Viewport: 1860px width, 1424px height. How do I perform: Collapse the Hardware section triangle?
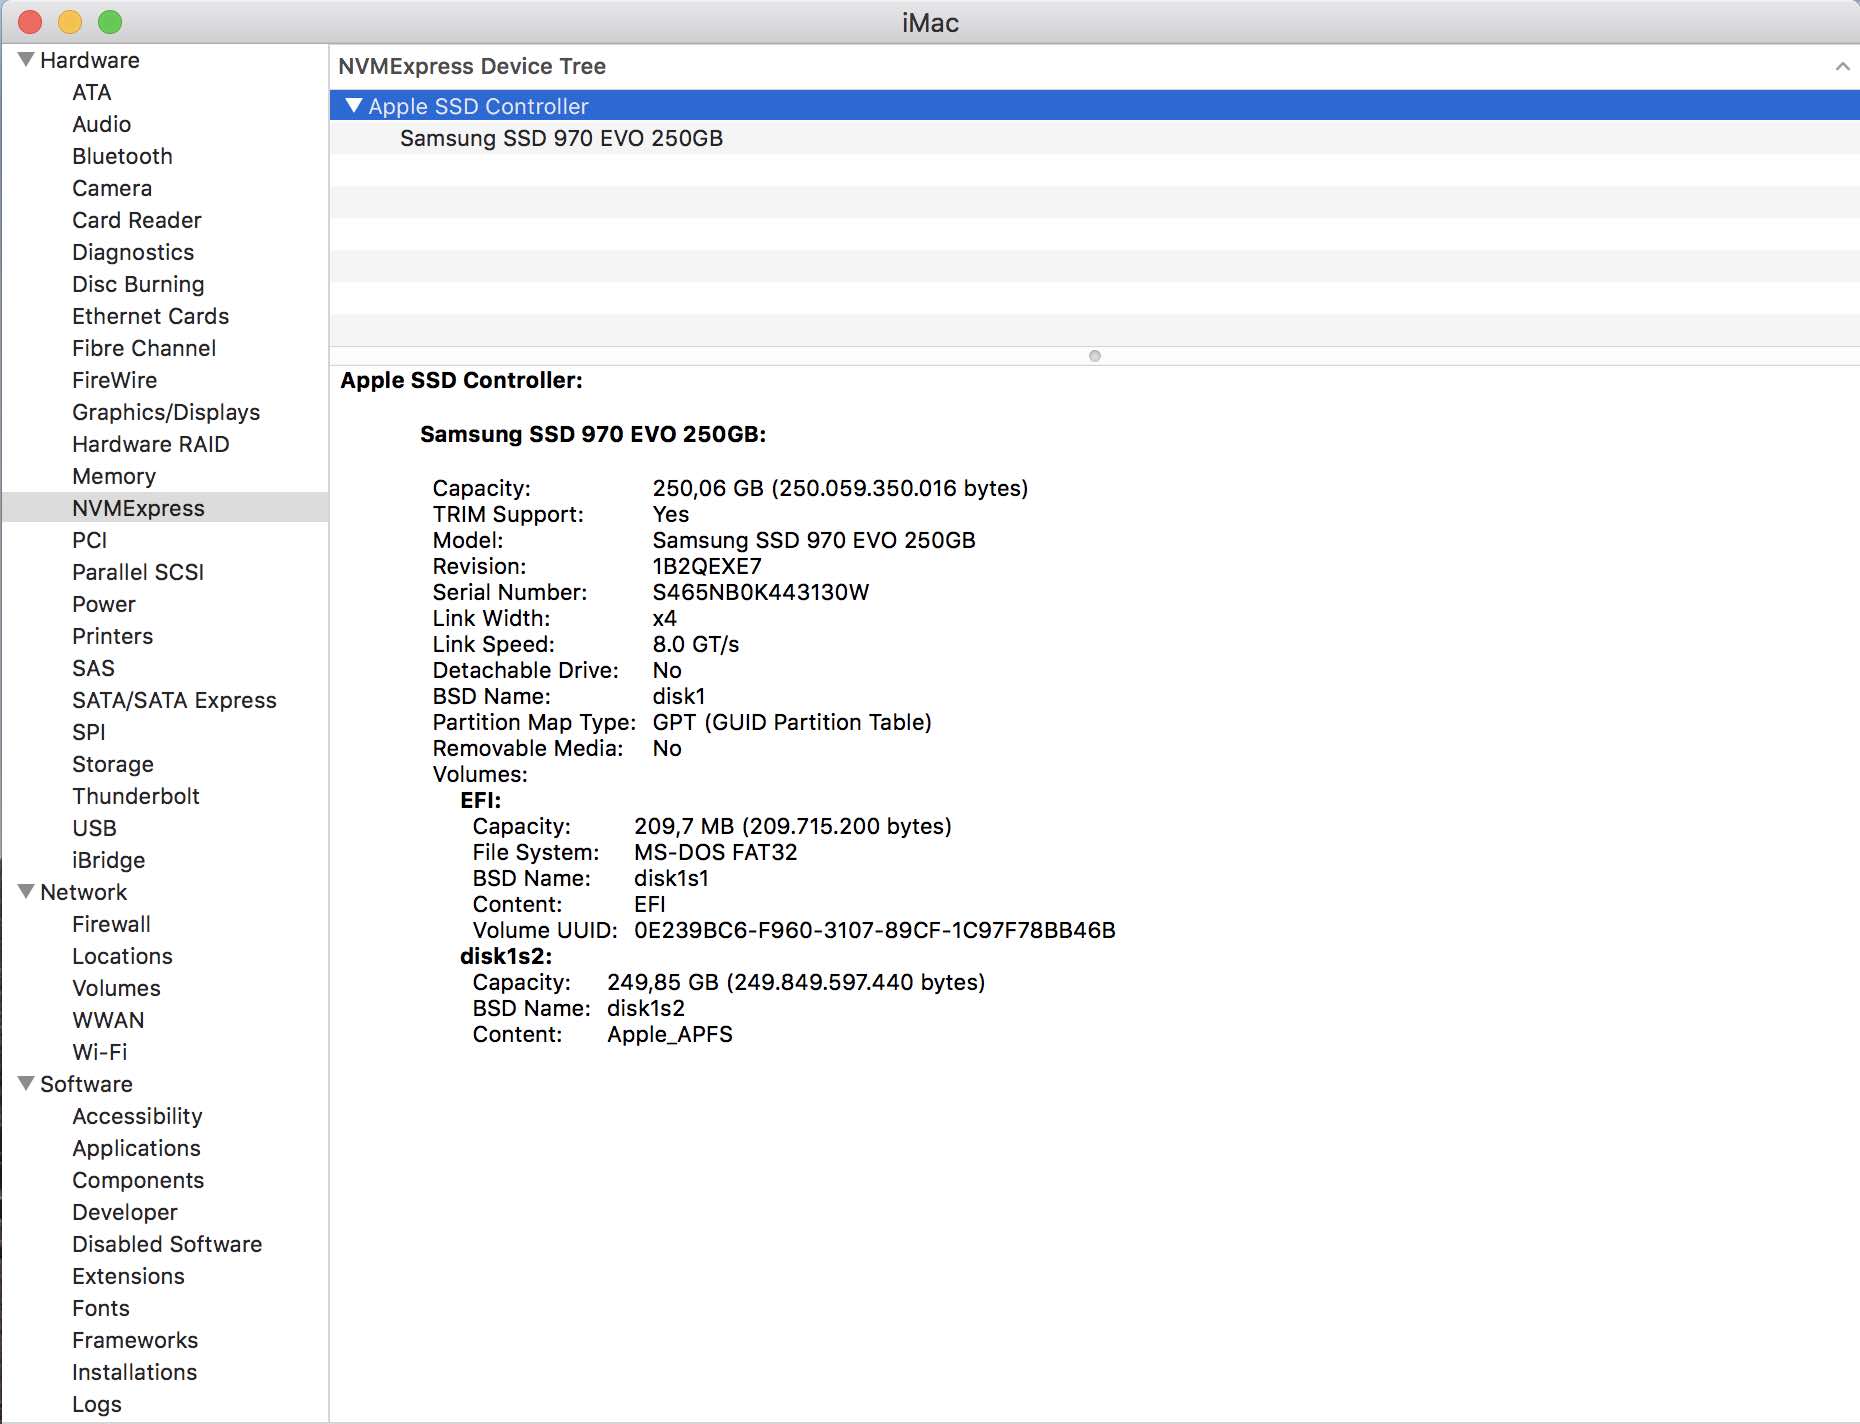pos(26,60)
